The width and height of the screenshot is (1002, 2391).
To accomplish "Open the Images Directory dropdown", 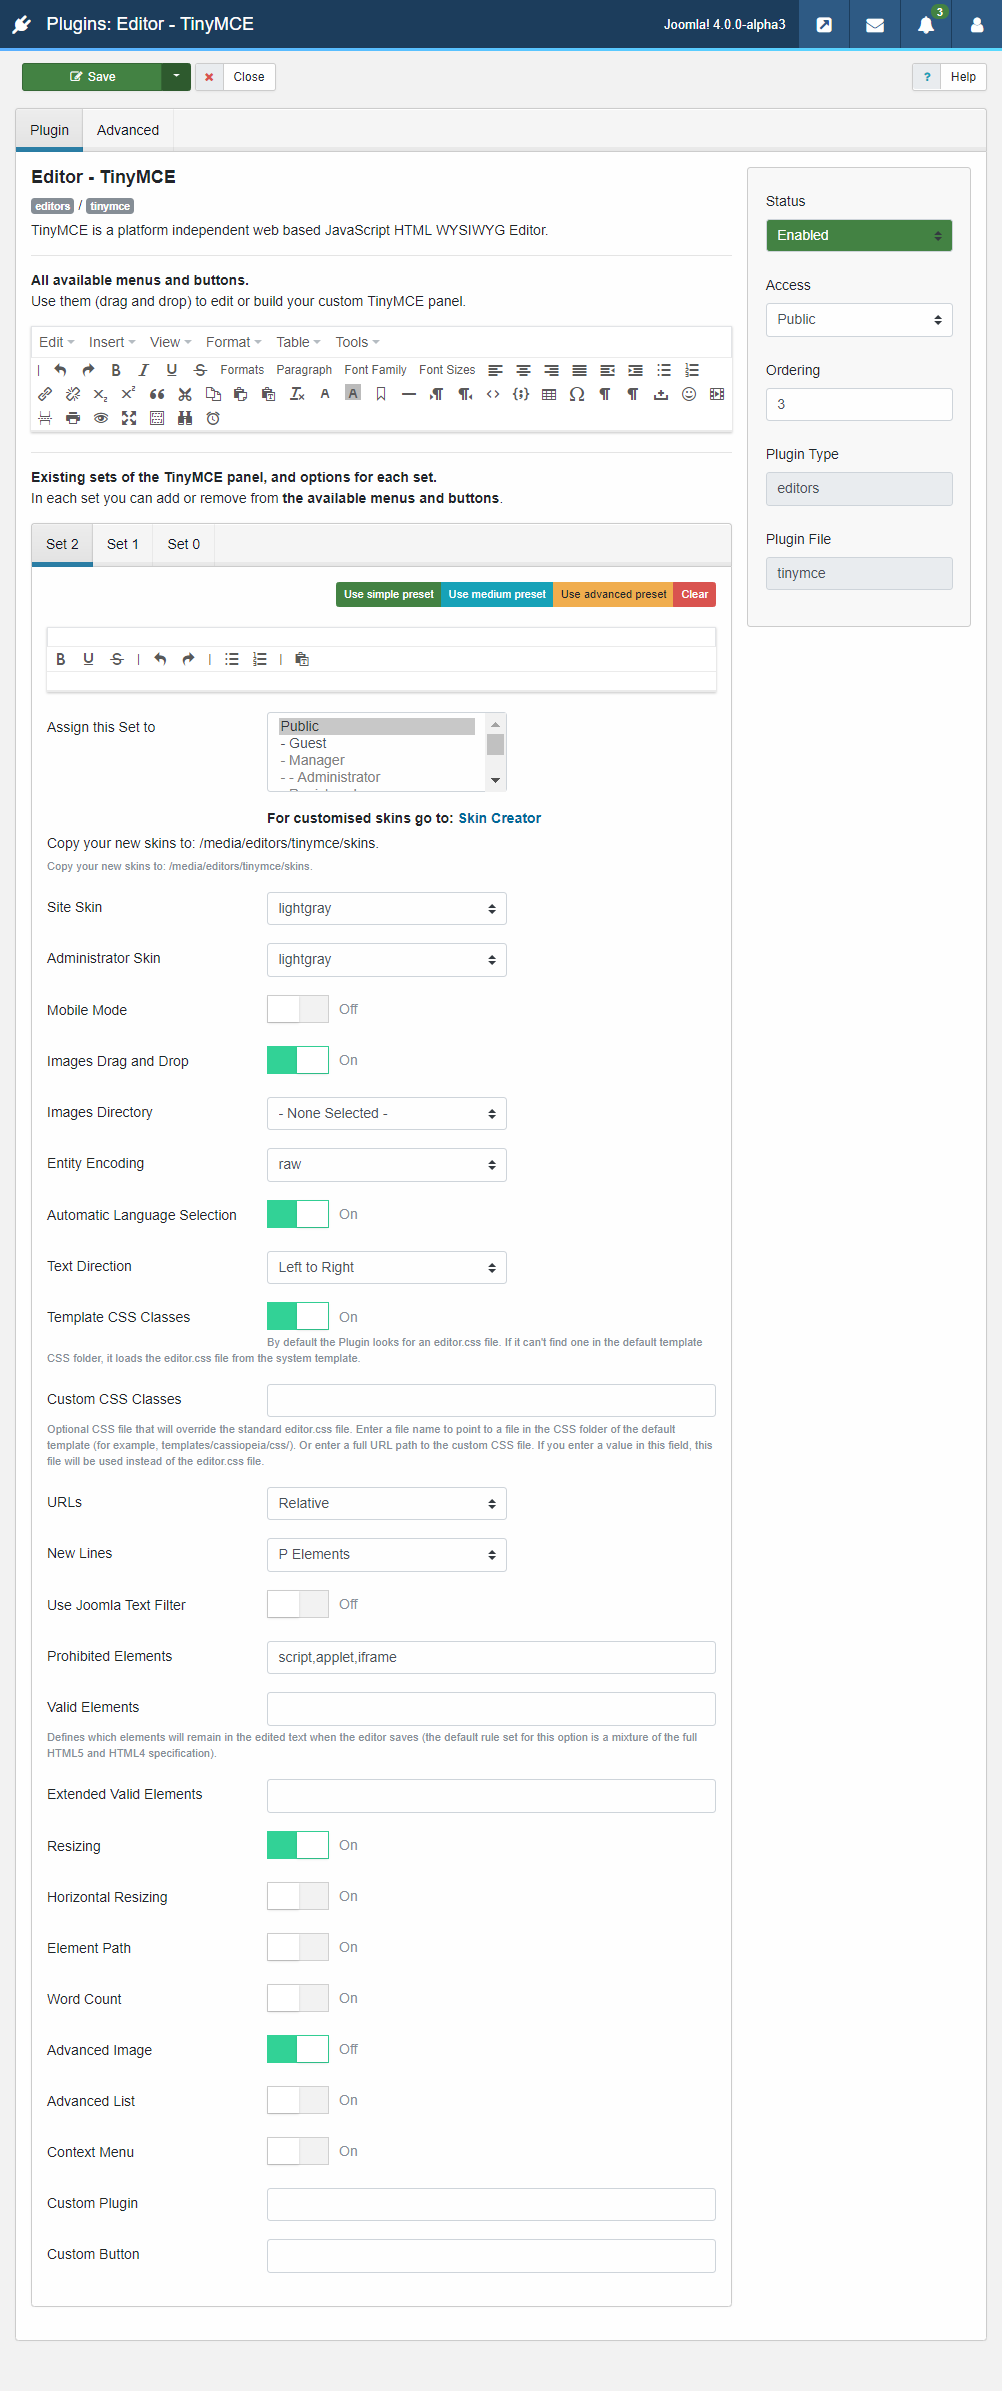I will [x=387, y=1114].
